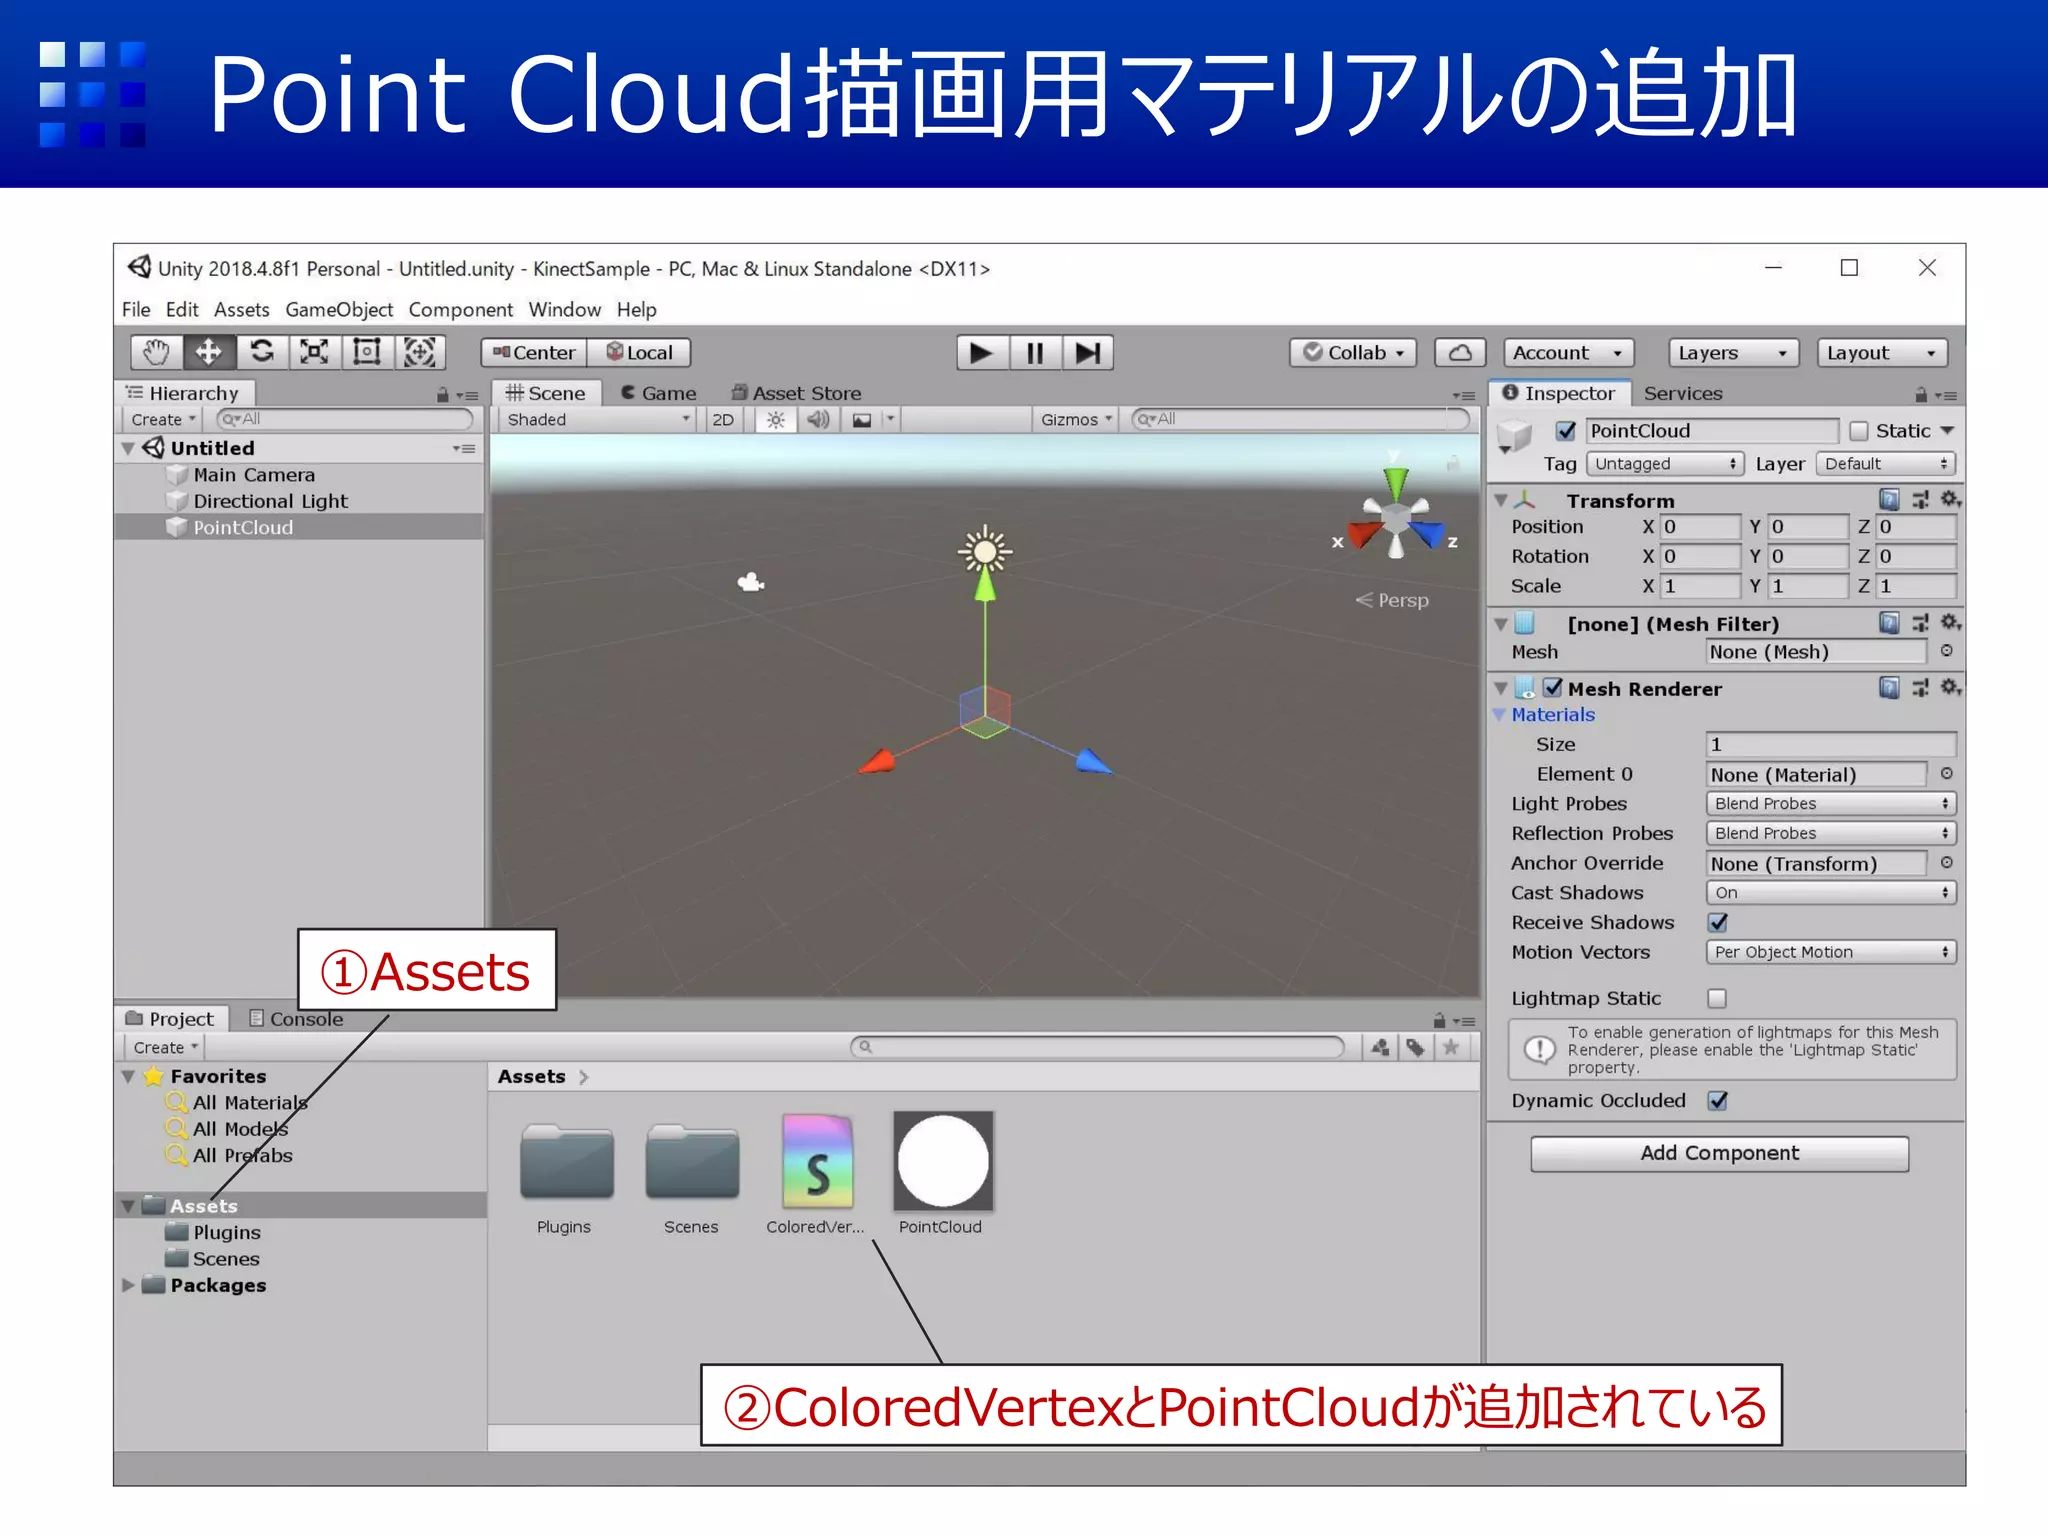This screenshot has height=1536, width=2048.
Task: Select the PointCloud material asset
Action: coord(942,1174)
